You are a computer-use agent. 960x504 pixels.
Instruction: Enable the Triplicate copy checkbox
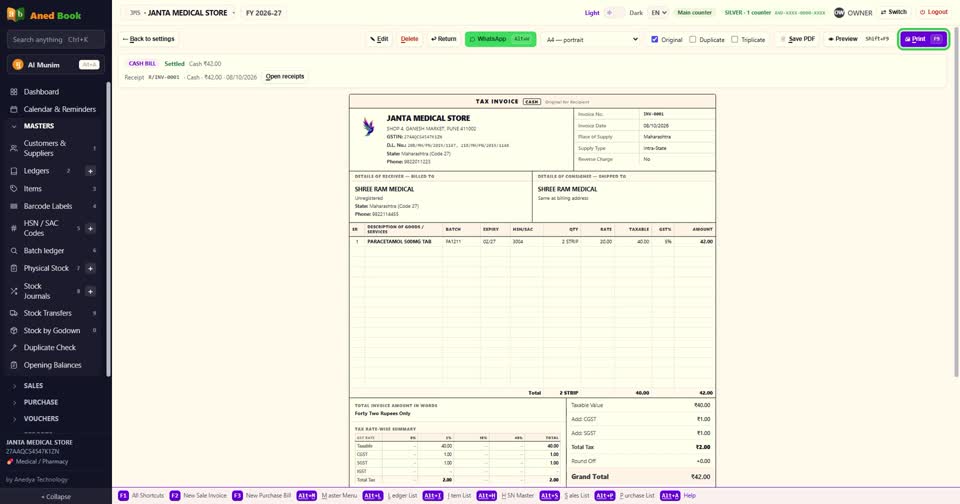tap(734, 39)
